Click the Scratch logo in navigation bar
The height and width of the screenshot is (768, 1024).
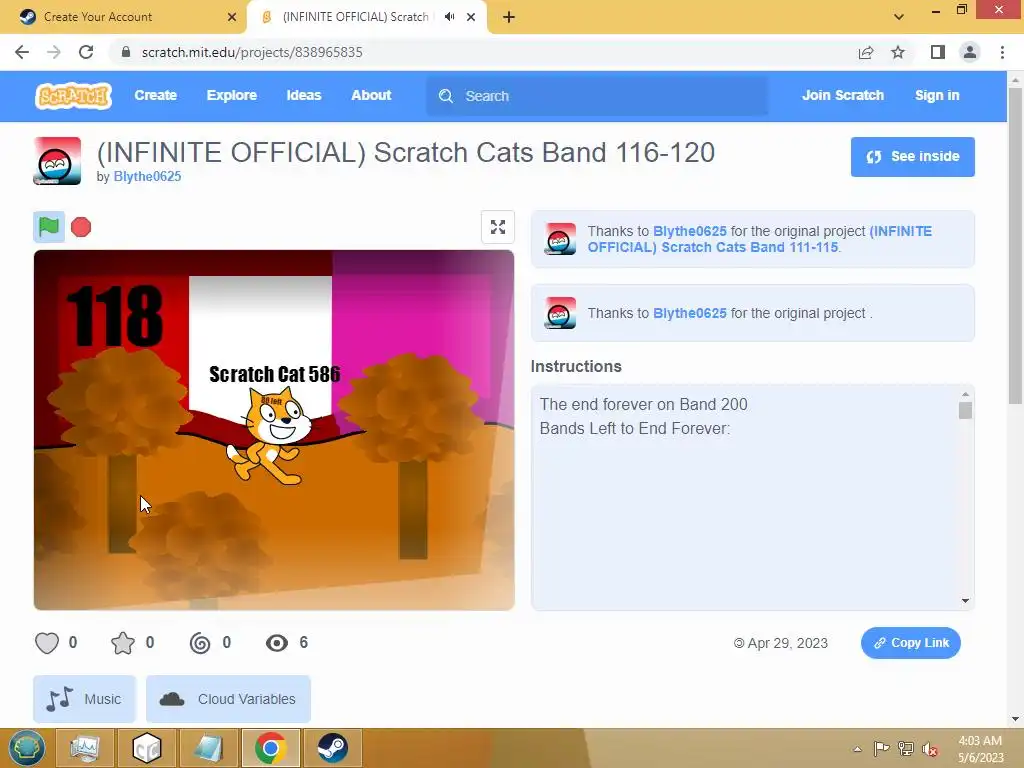(x=73, y=96)
